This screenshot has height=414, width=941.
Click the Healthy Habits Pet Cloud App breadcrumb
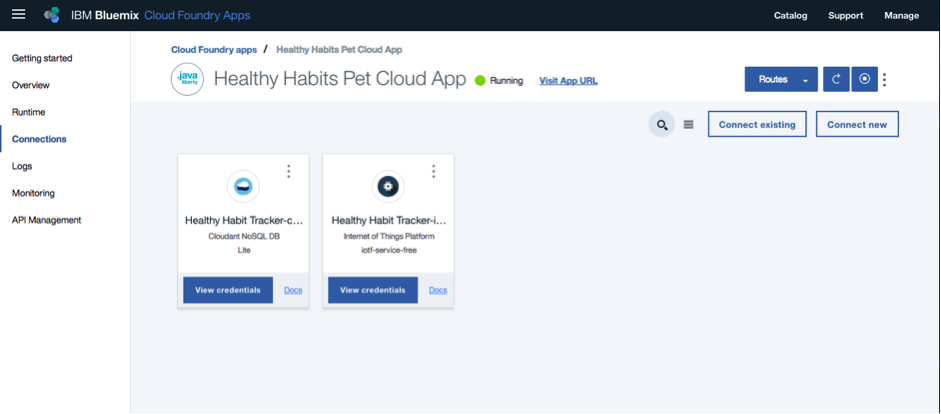point(339,50)
